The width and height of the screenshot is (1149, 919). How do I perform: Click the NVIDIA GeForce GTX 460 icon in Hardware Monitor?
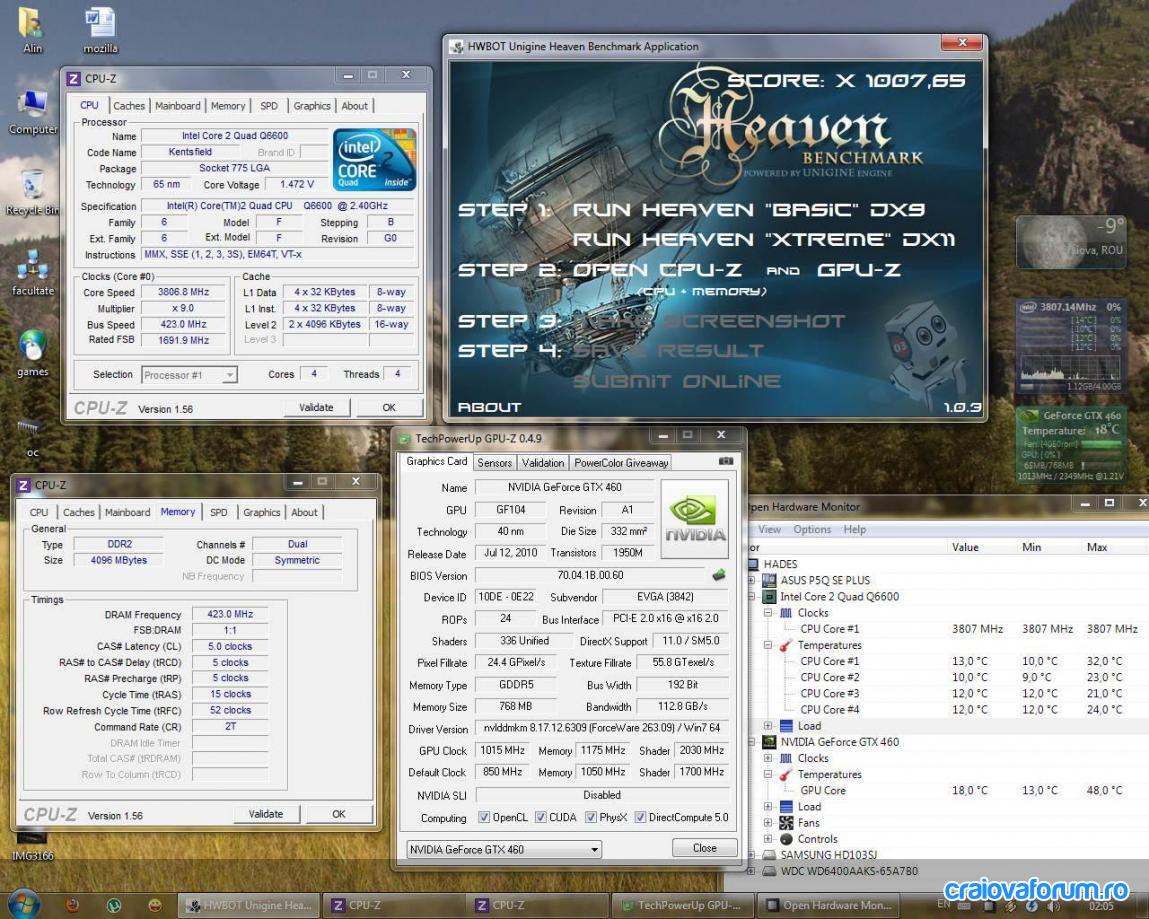769,742
